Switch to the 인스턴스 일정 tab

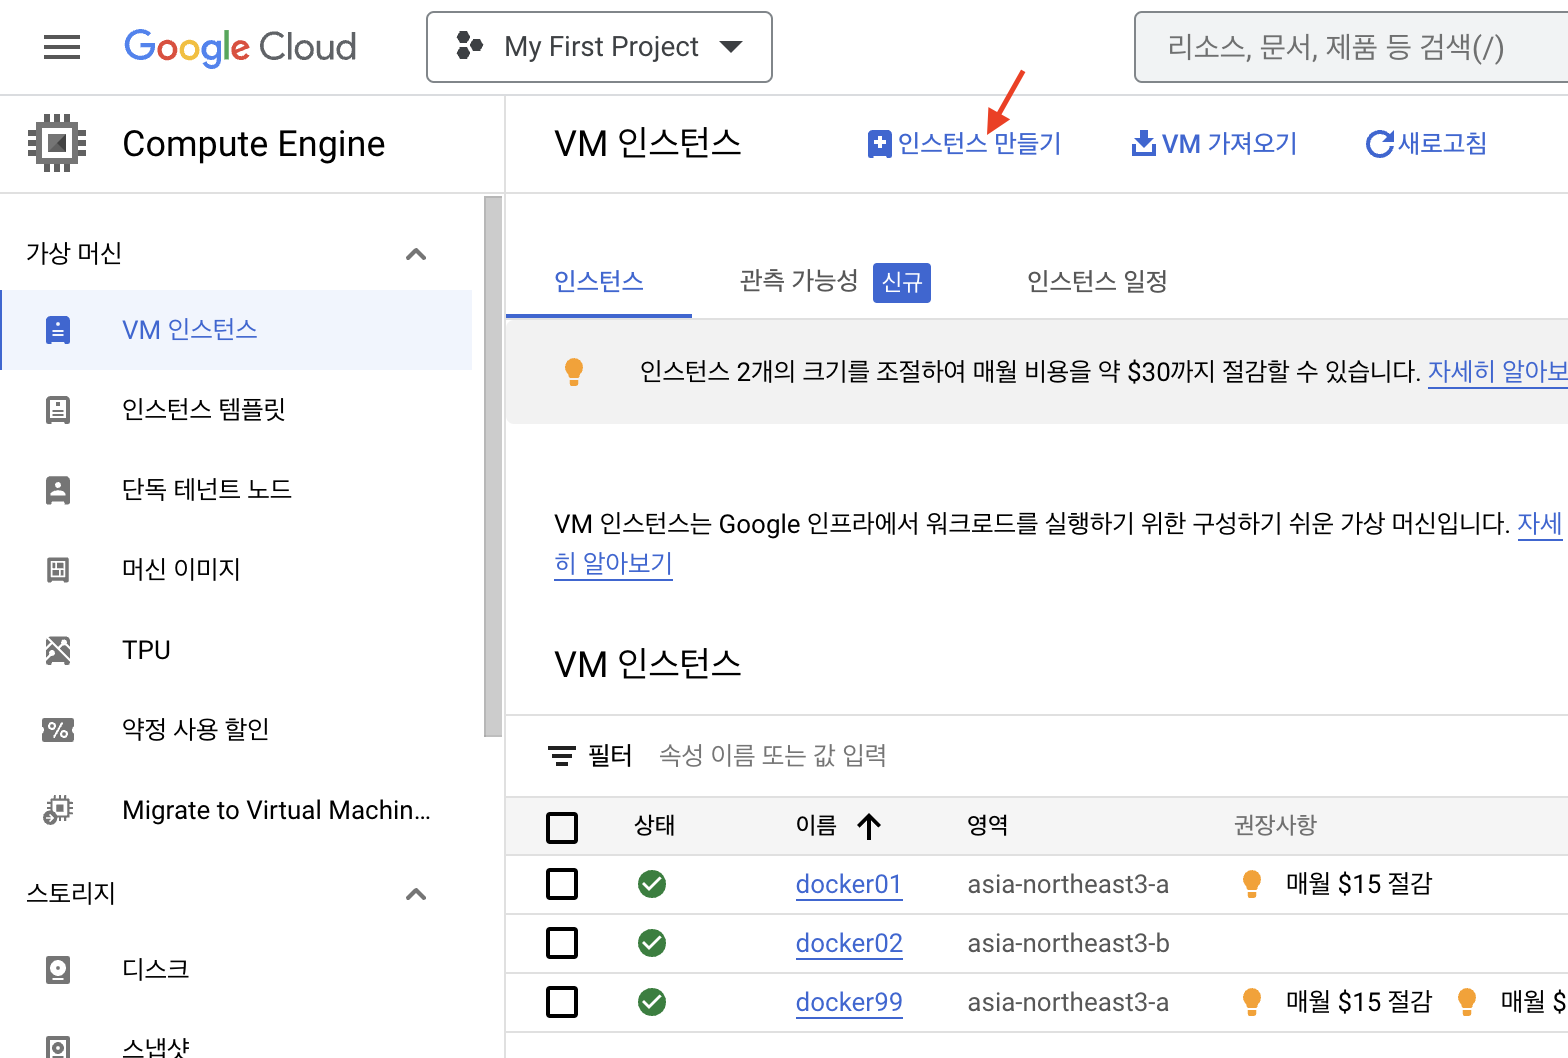coord(1097,282)
